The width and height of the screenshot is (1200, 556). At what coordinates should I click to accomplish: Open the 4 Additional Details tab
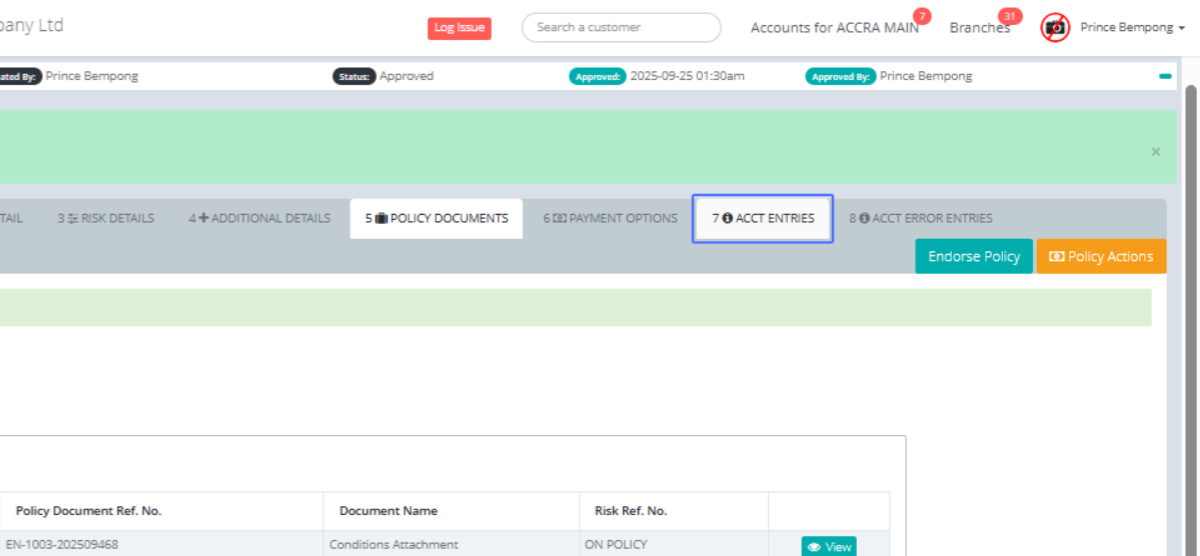259,218
